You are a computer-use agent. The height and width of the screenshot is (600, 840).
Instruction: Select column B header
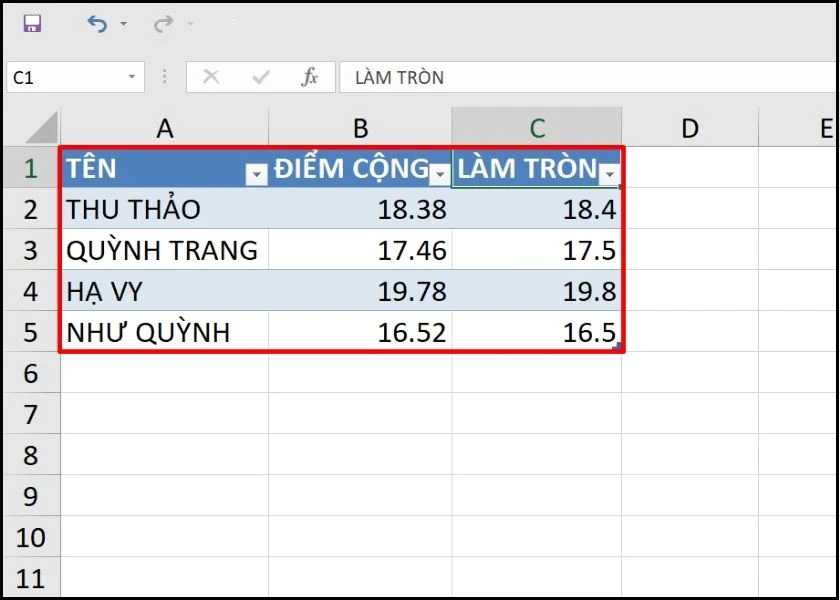pos(360,128)
